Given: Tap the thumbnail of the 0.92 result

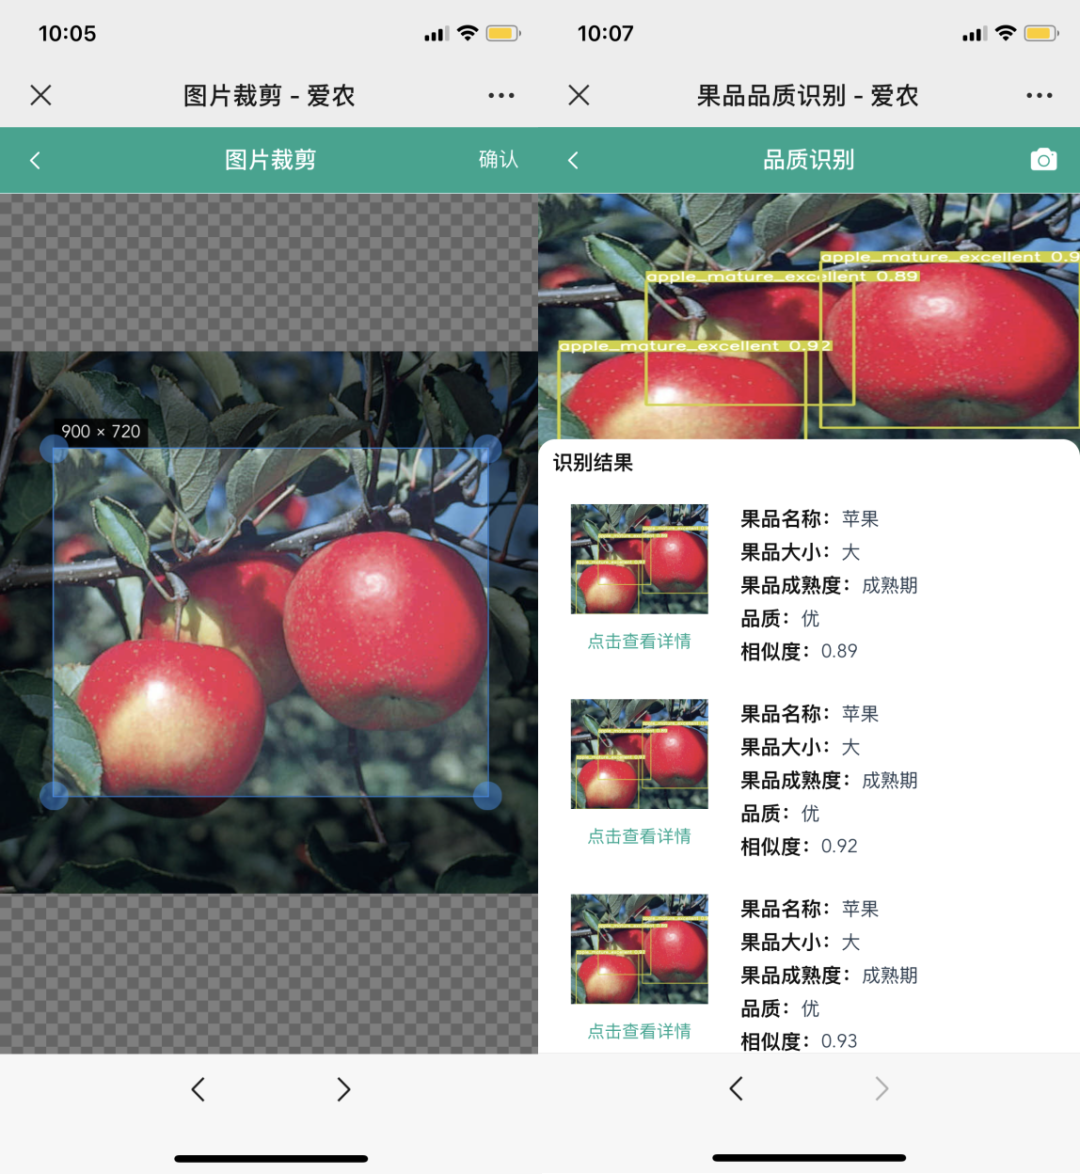Looking at the screenshot, I should pyautogui.click(x=639, y=754).
